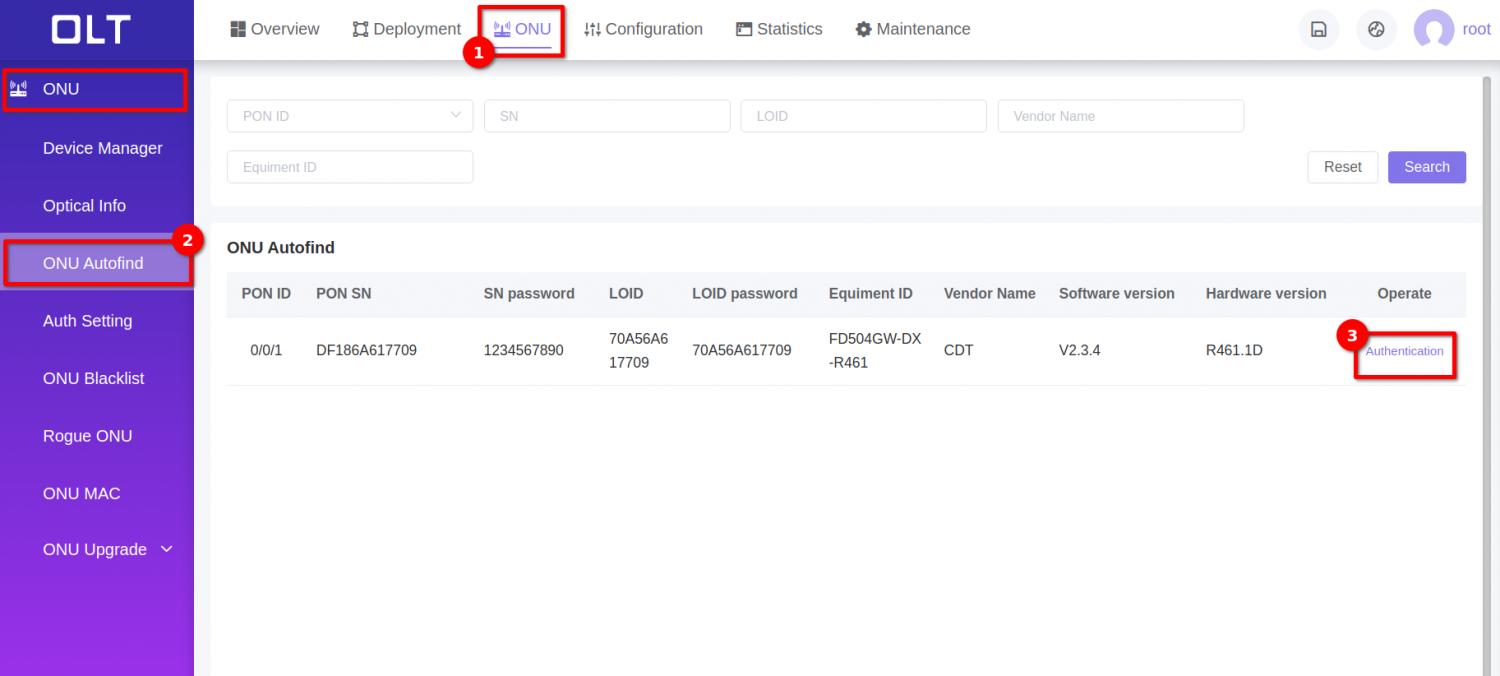Go to the Configuration tab
The image size is (1500, 676).
[643, 29]
